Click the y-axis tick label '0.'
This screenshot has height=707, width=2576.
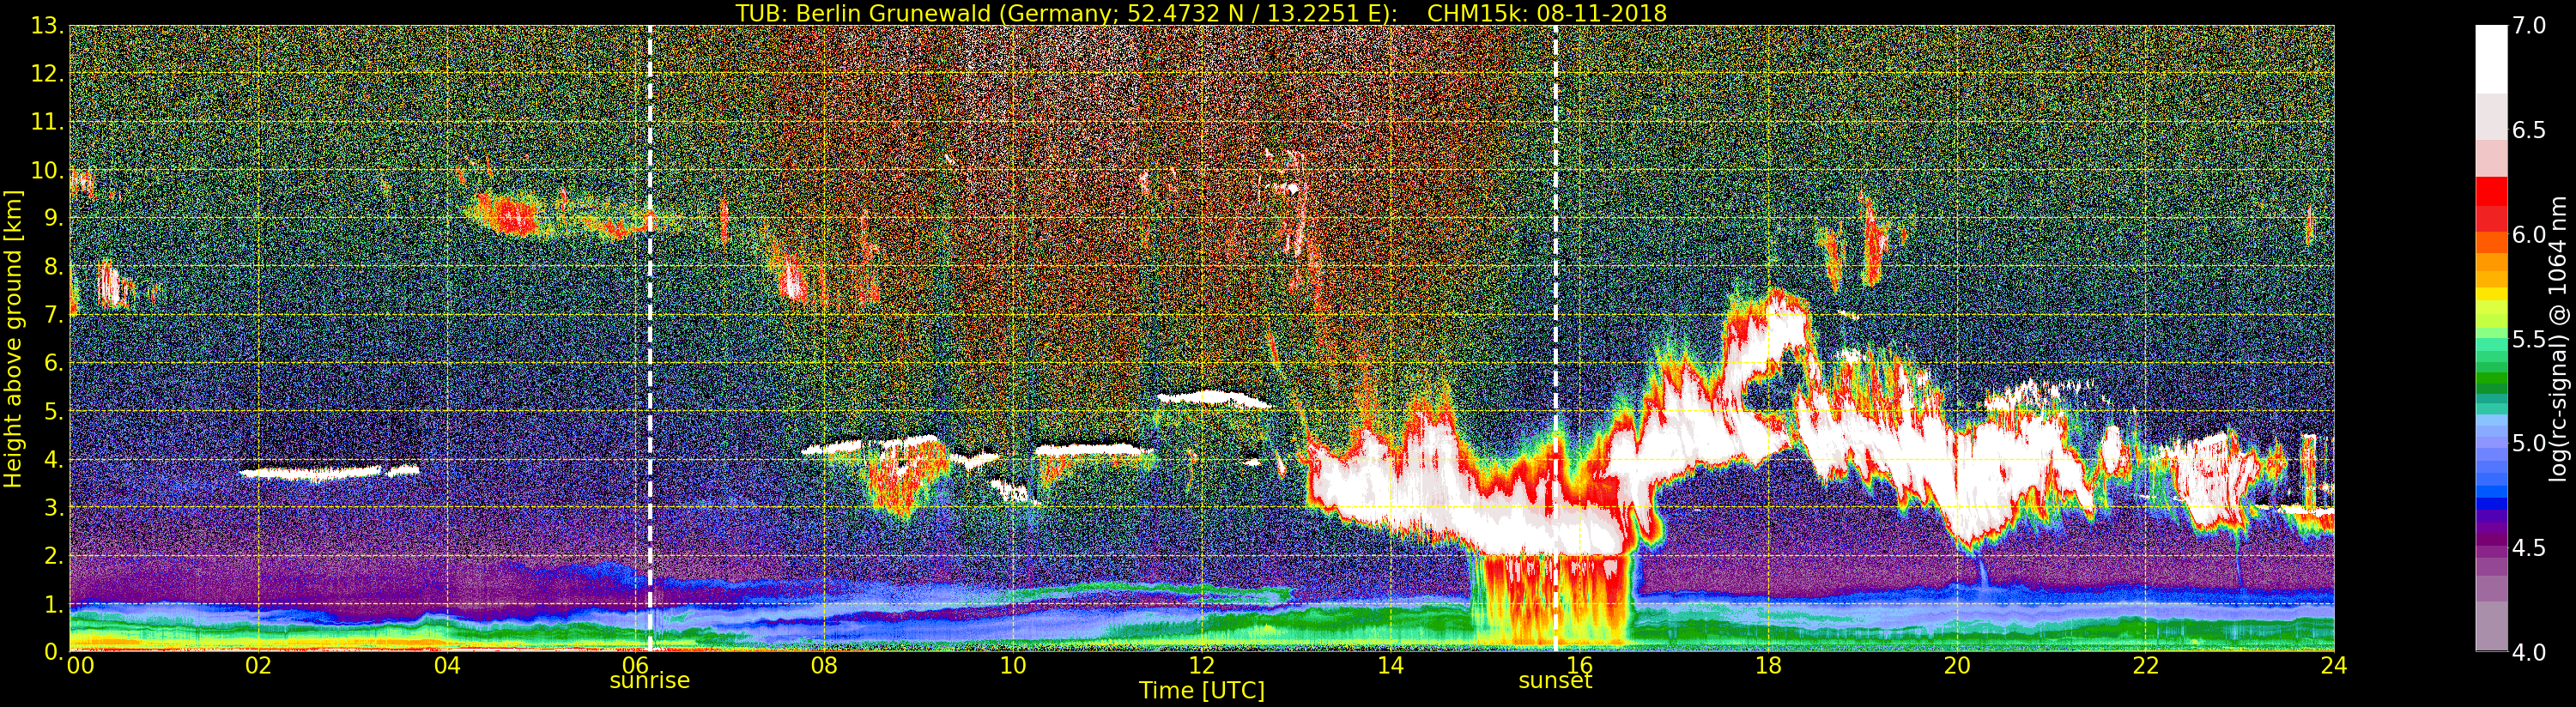point(53,651)
